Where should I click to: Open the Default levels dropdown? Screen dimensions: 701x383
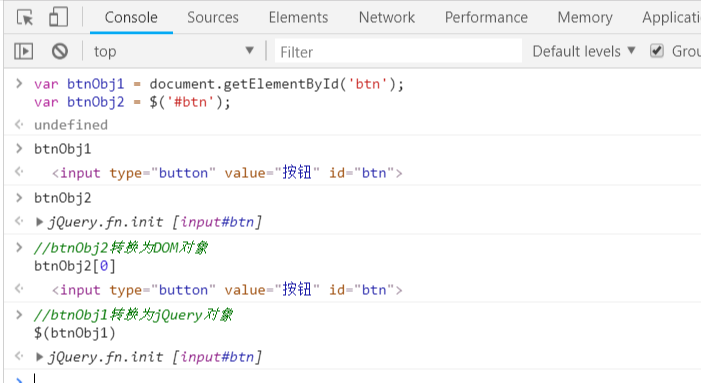[x=584, y=51]
